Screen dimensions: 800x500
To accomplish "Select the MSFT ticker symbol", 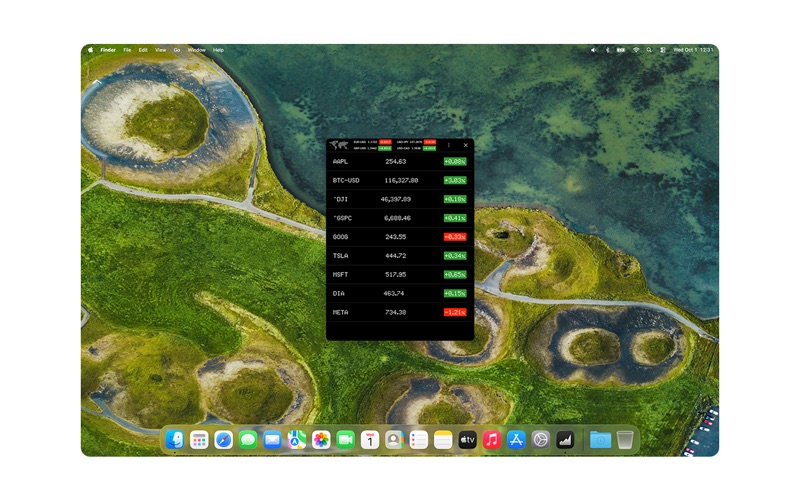I will (340, 275).
